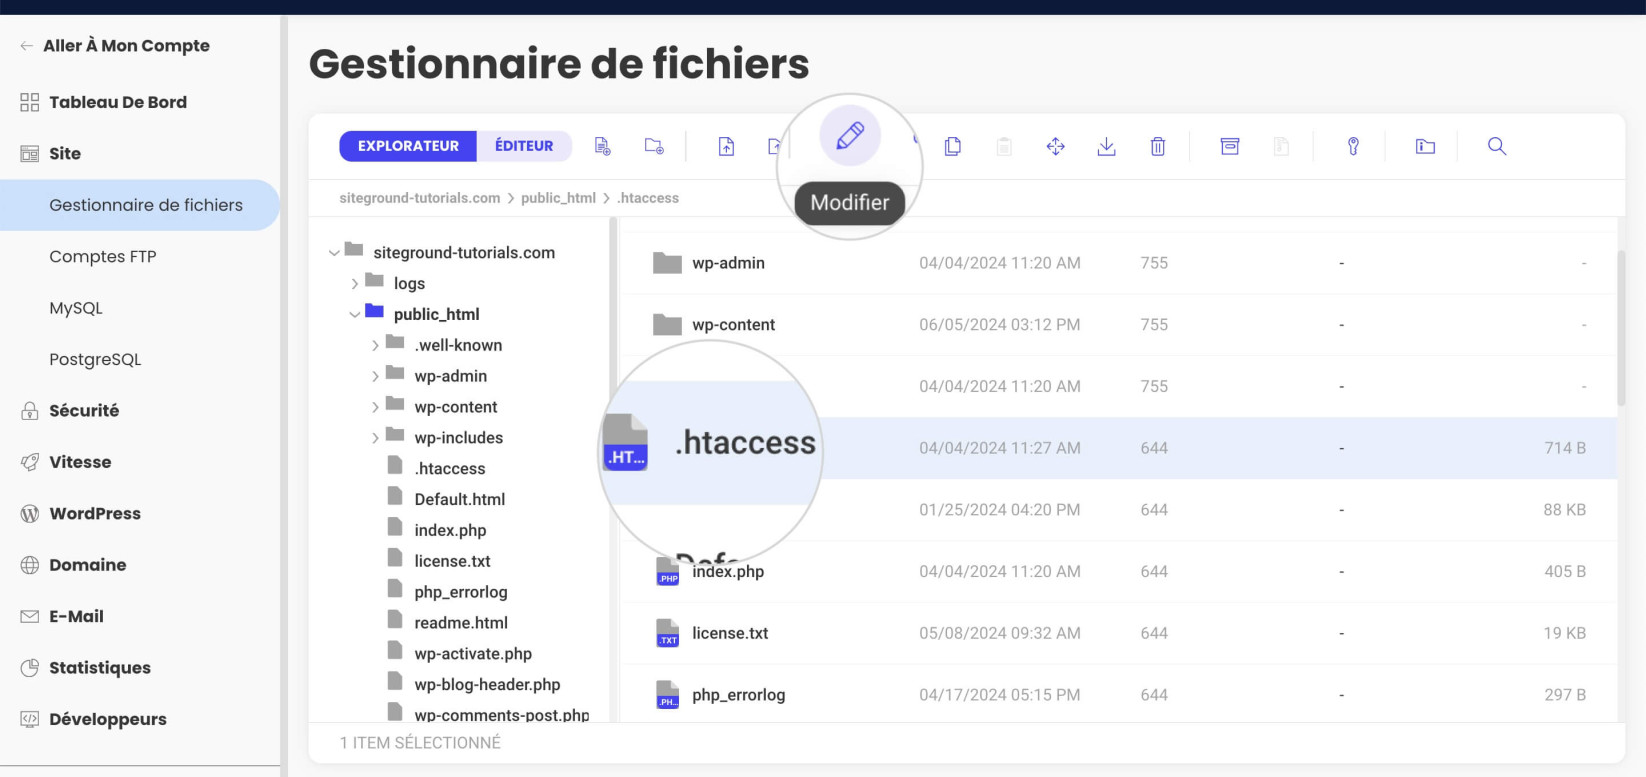Image resolution: width=1646 pixels, height=777 pixels.
Task: Click the file list vertical scrollbar
Action: click(1621, 328)
